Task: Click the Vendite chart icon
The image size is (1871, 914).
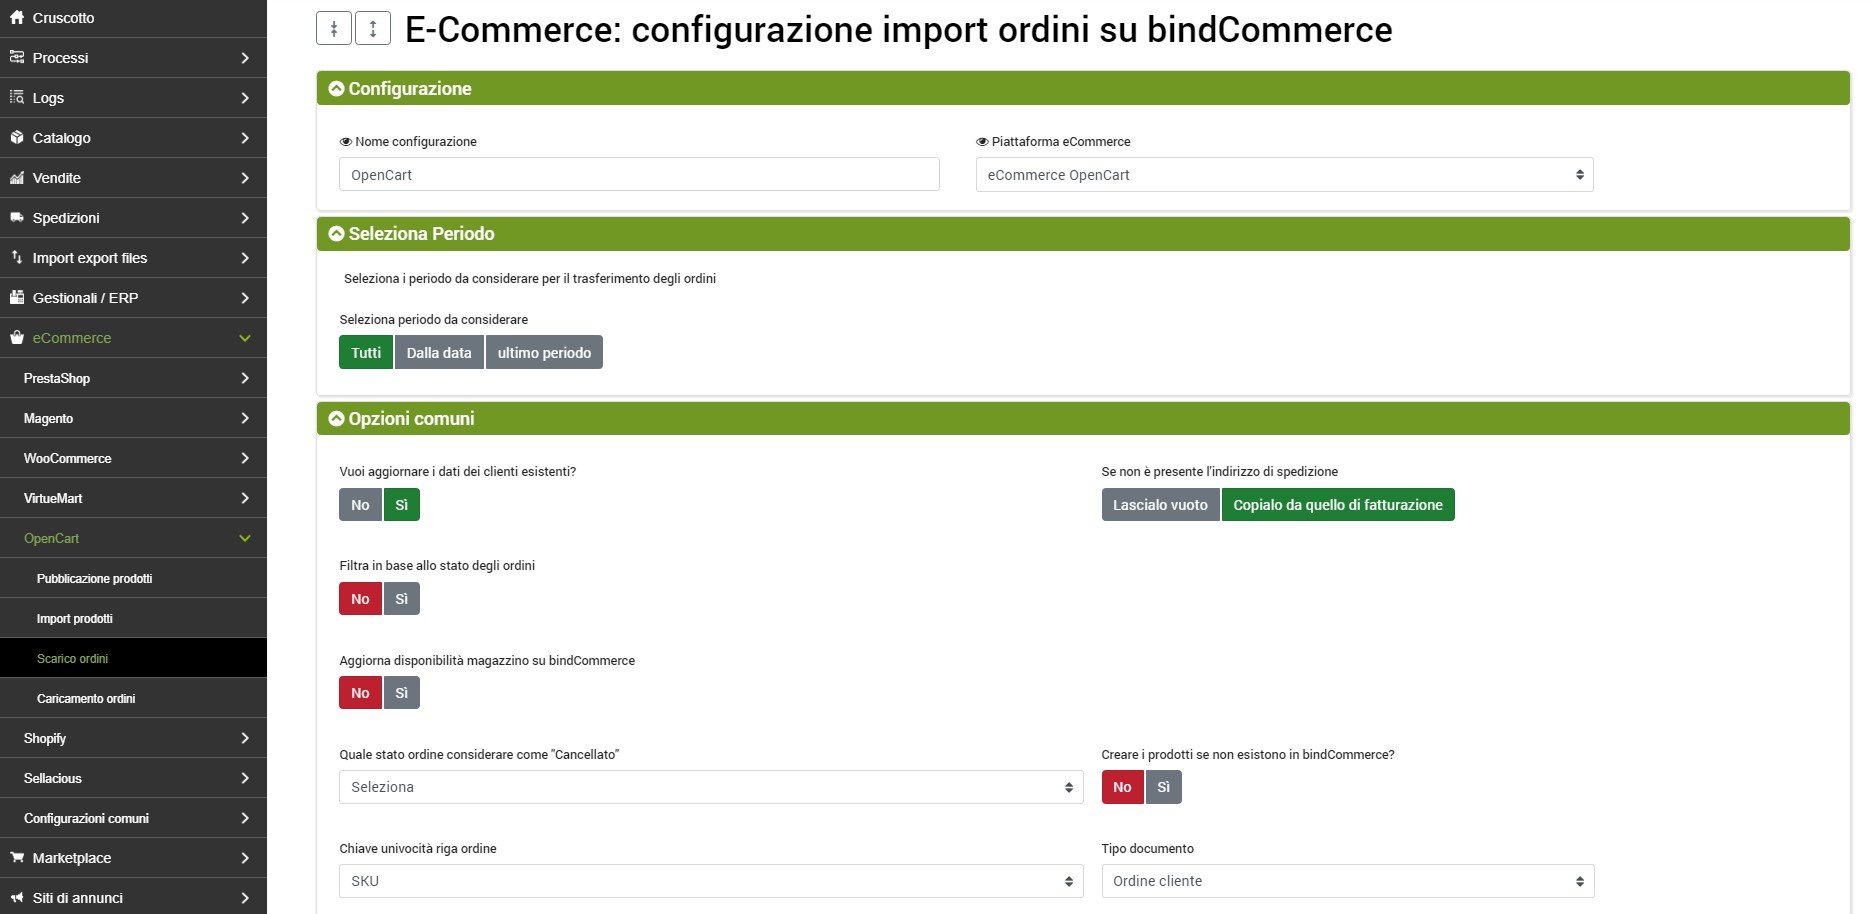Action: (x=17, y=178)
